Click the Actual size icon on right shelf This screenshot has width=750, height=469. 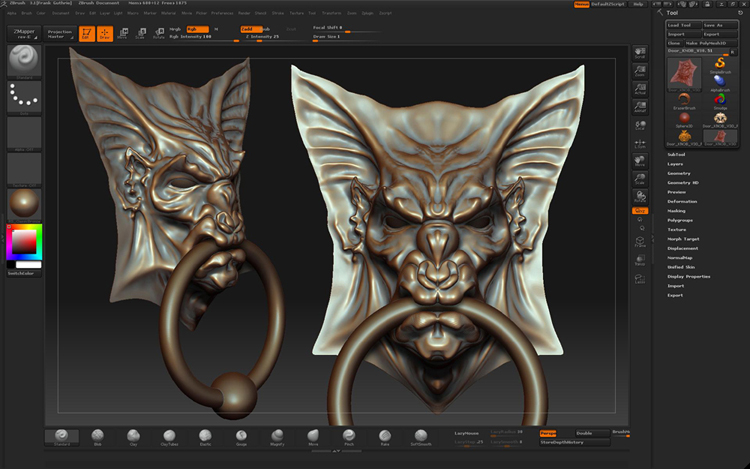coord(640,89)
